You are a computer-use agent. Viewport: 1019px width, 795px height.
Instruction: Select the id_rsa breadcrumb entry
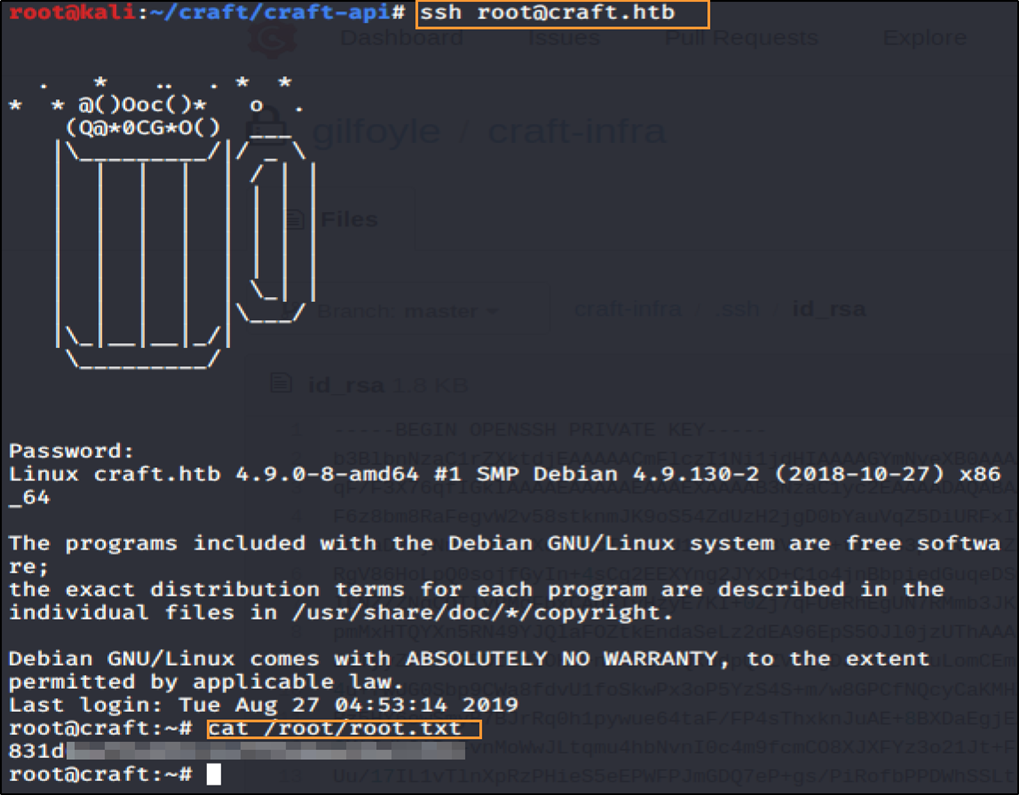coord(828,310)
